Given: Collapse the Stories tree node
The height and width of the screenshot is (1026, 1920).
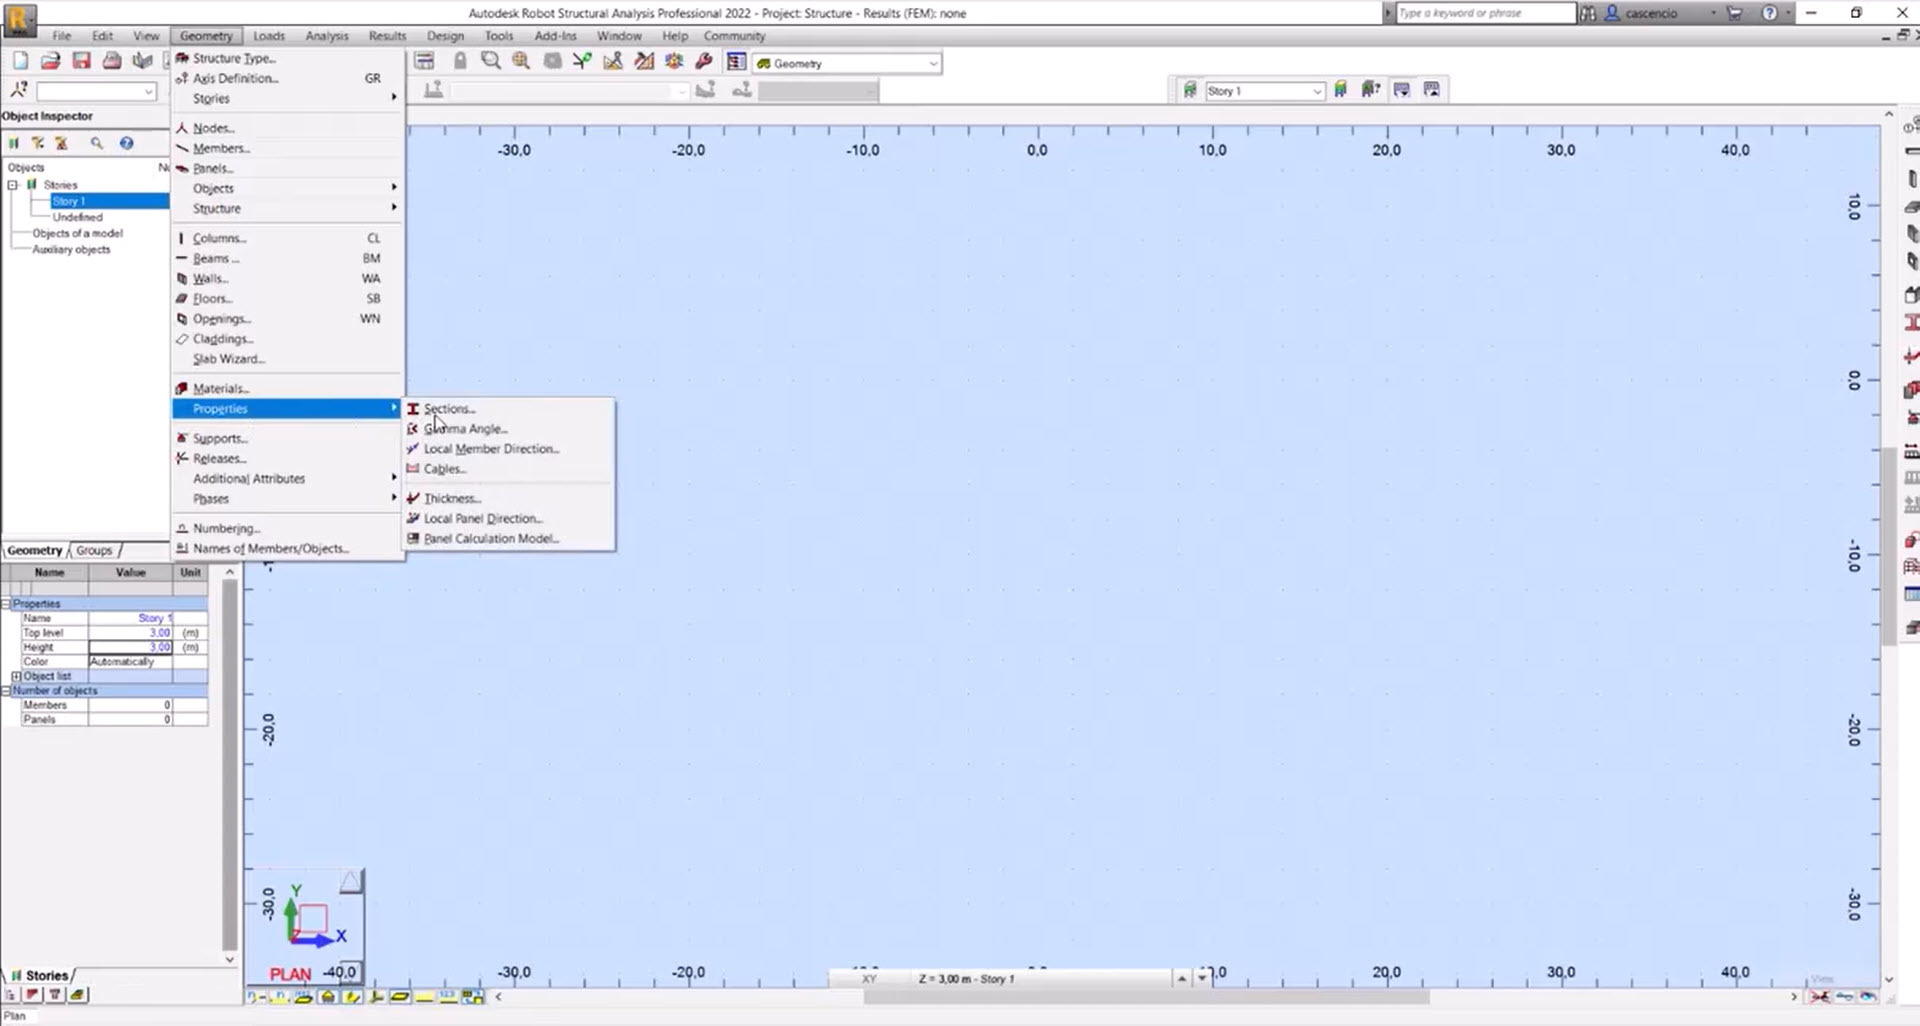Looking at the screenshot, I should [13, 185].
